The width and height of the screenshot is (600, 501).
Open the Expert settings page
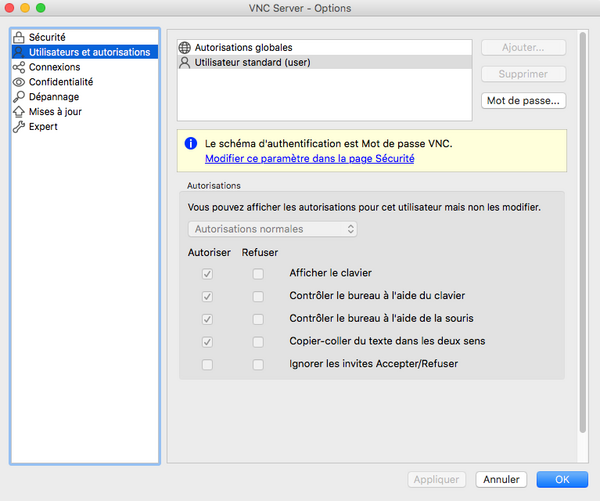(x=85, y=127)
